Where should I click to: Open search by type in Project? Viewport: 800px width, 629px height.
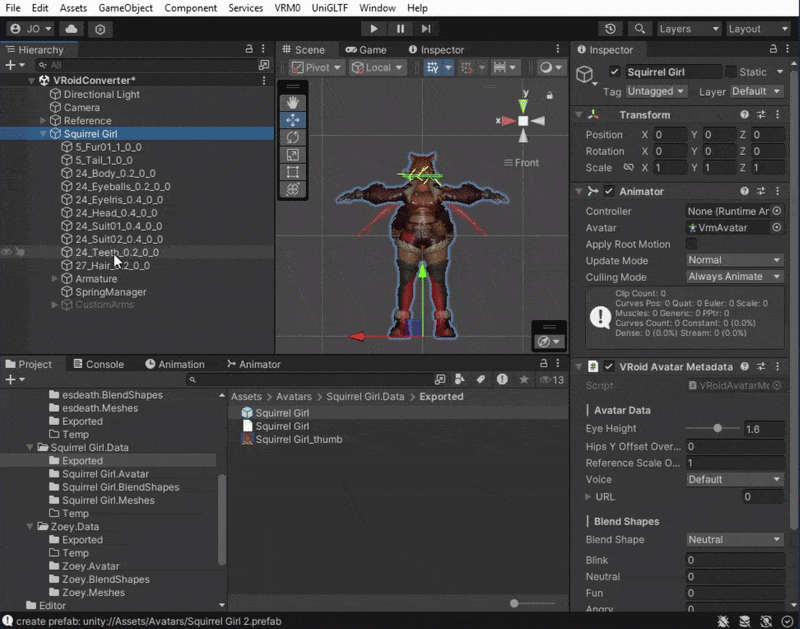460,379
